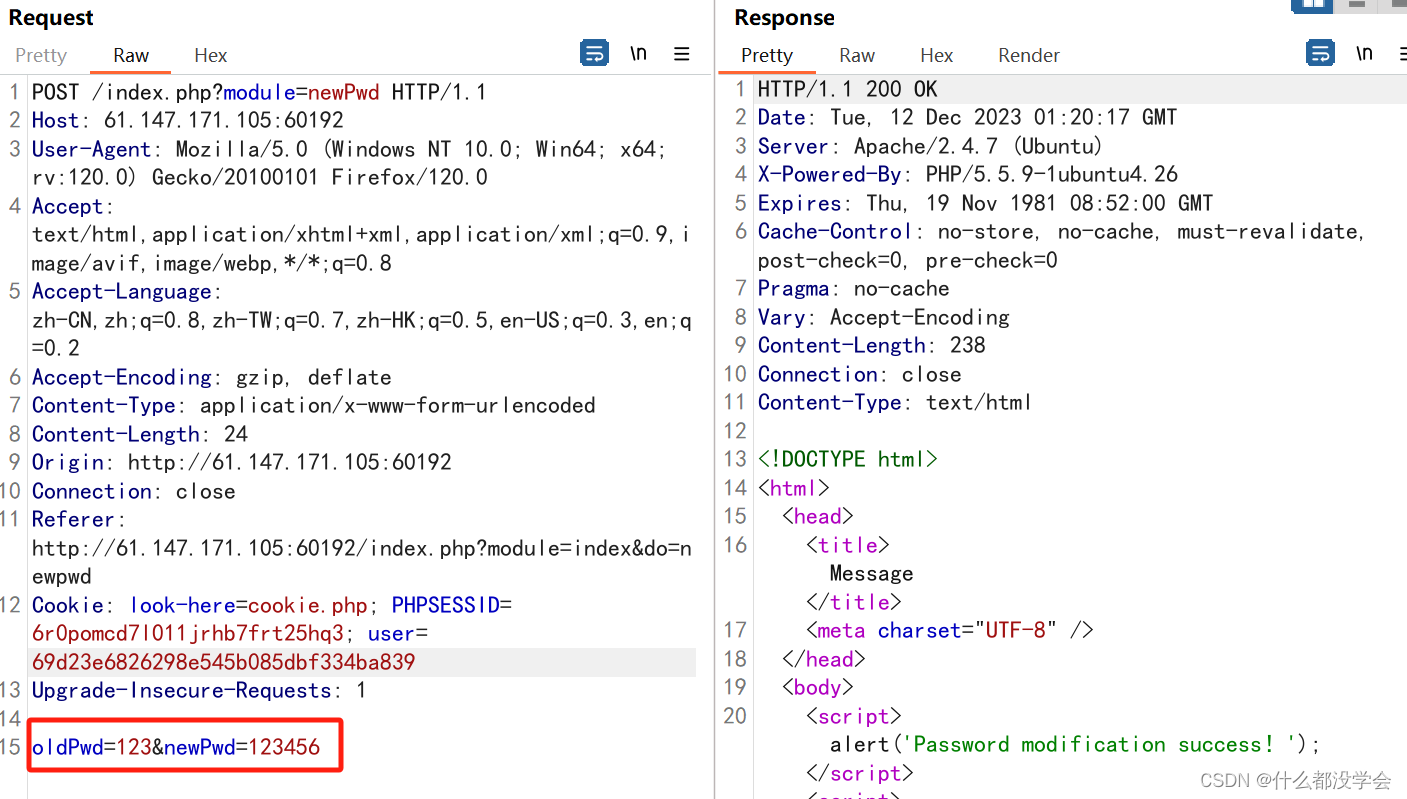
Task: Click the Upgrade-Insecure-Requests: 1 header
Action: point(199,690)
